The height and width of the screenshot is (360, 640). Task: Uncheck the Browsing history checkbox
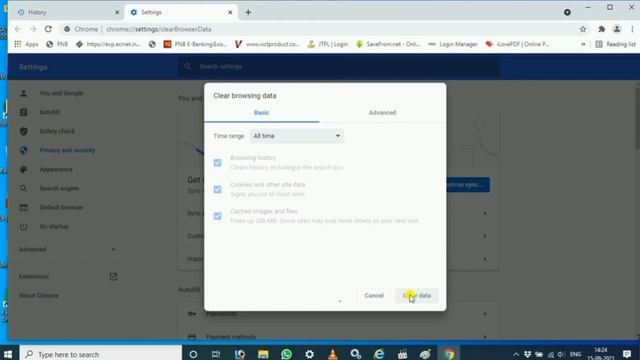(218, 163)
